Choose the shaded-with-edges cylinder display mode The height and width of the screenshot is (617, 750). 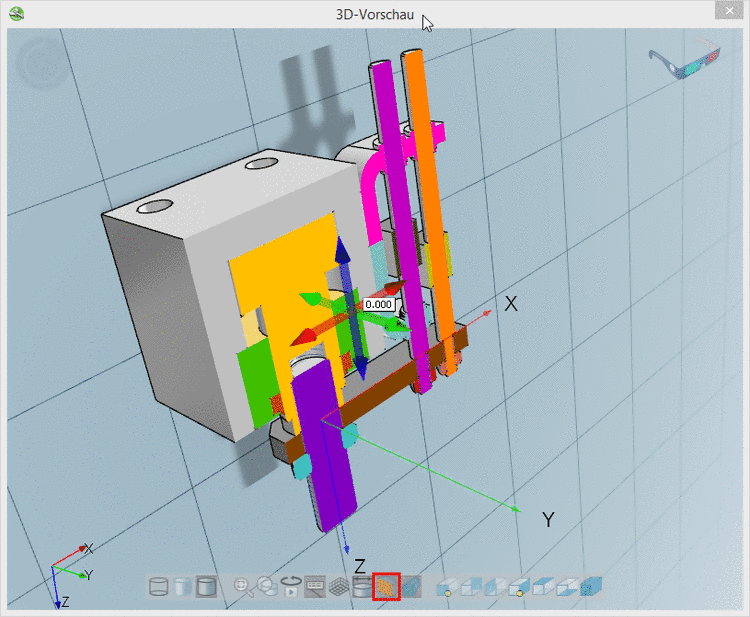tap(207, 587)
